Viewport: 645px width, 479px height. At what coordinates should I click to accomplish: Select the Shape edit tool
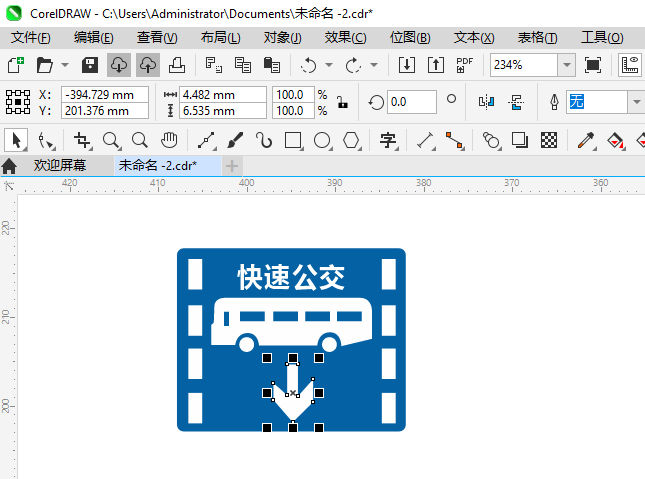tap(45, 140)
